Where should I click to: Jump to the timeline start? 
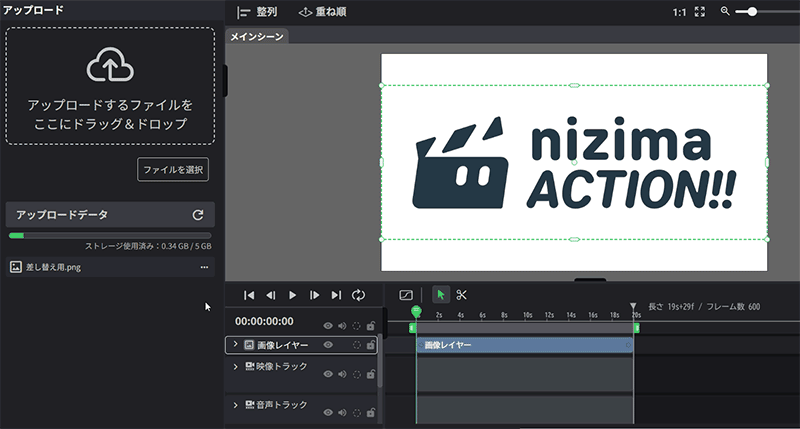click(249, 295)
